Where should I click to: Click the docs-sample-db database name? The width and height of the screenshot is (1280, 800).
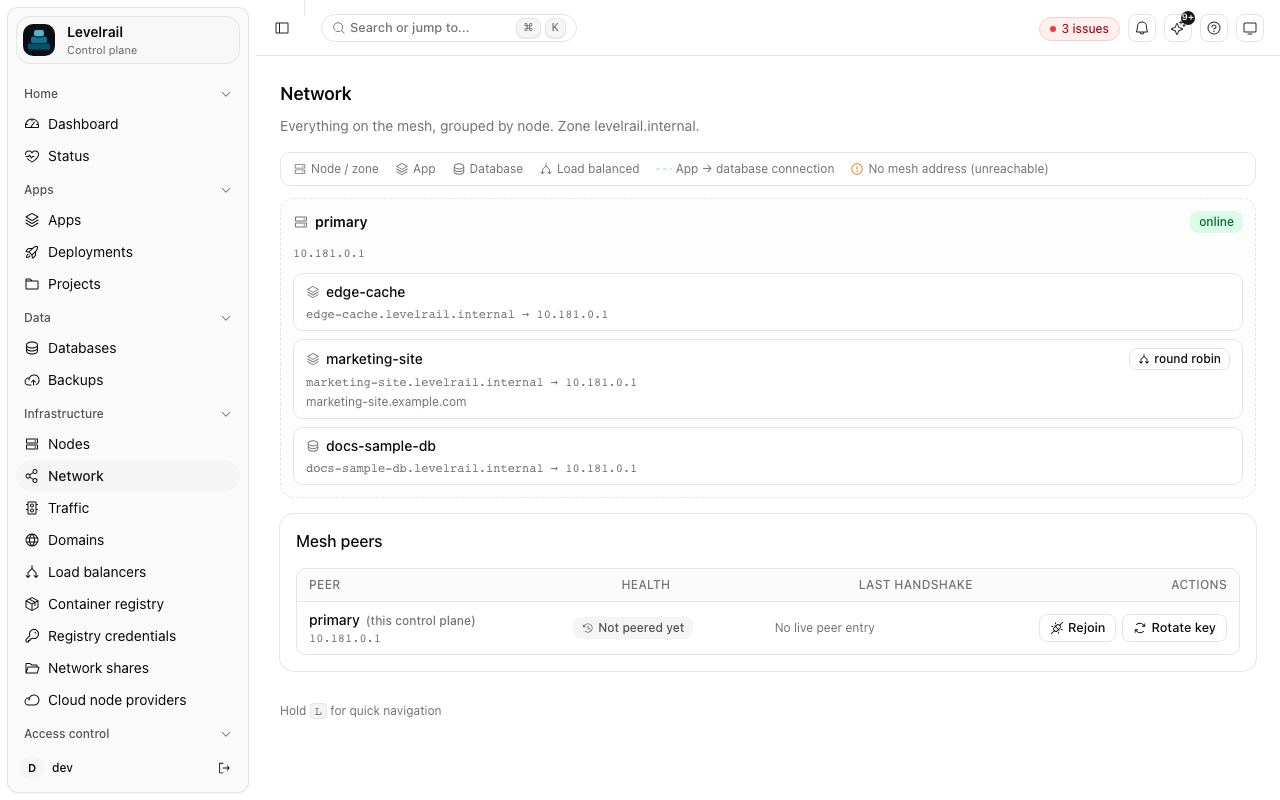coord(381,446)
